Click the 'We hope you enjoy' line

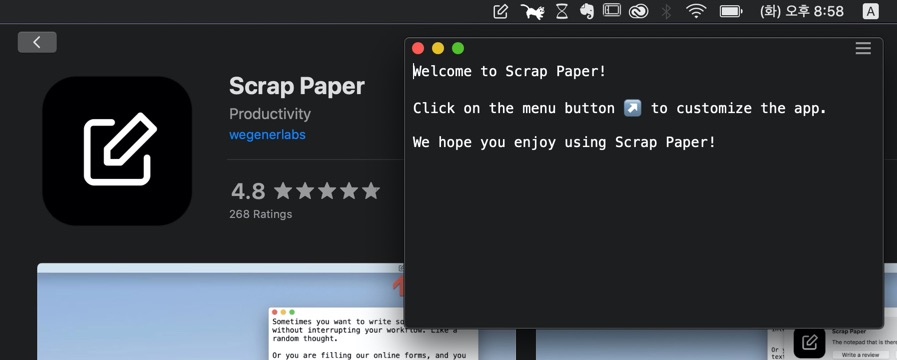coord(564,142)
